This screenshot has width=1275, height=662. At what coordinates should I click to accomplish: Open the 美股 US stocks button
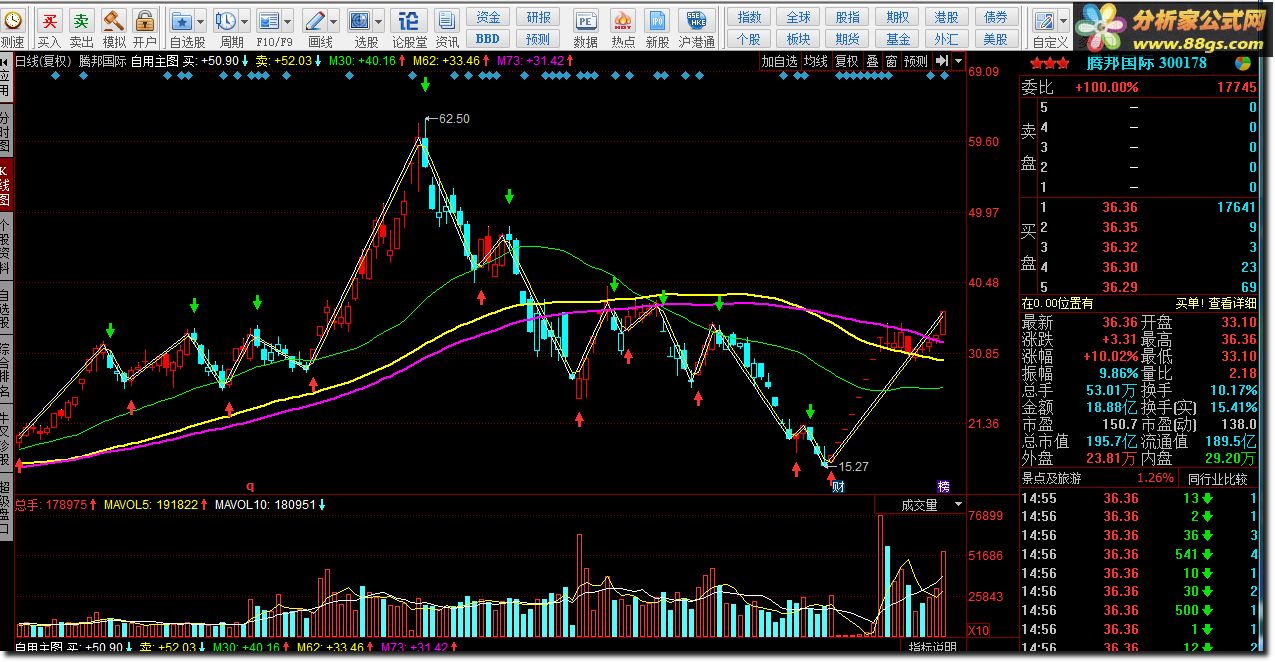995,39
